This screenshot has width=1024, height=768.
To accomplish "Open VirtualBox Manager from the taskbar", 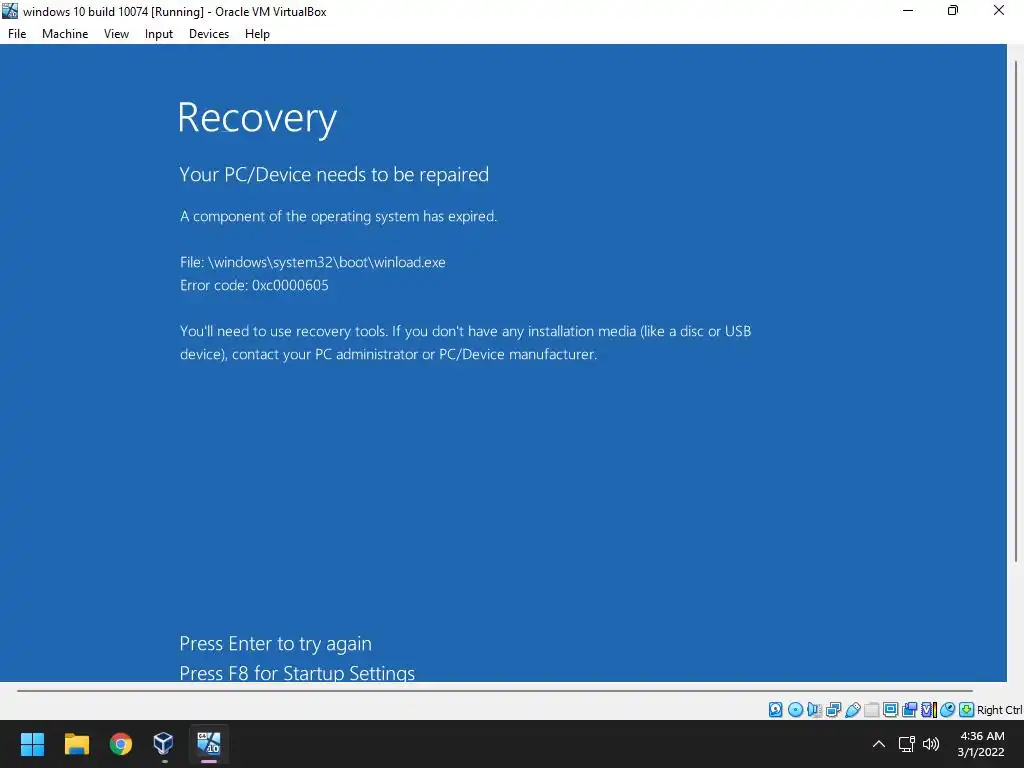I will click(163, 744).
